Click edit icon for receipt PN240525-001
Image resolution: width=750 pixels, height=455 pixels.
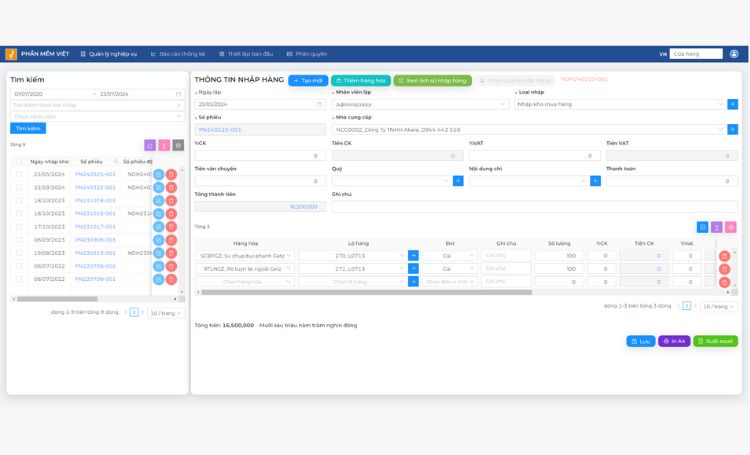coord(158,175)
